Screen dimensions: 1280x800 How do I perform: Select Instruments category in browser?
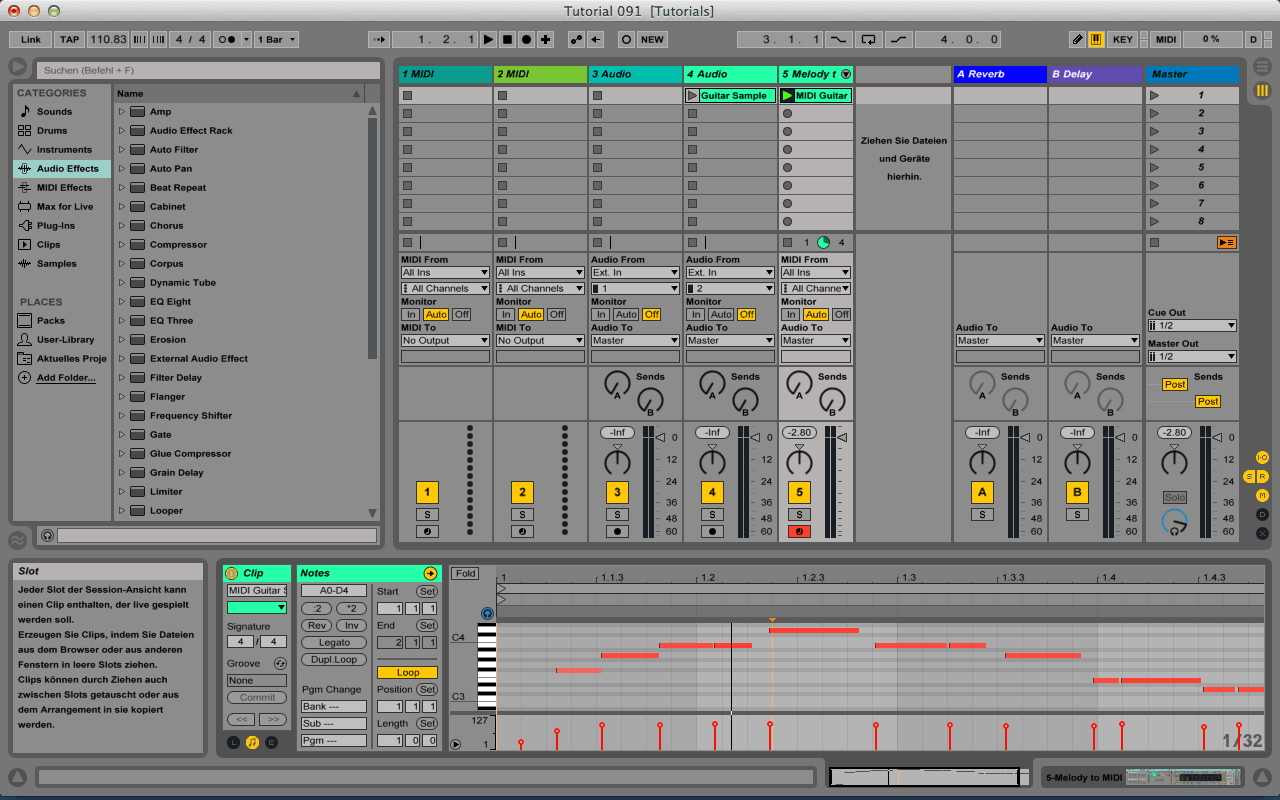click(63, 150)
